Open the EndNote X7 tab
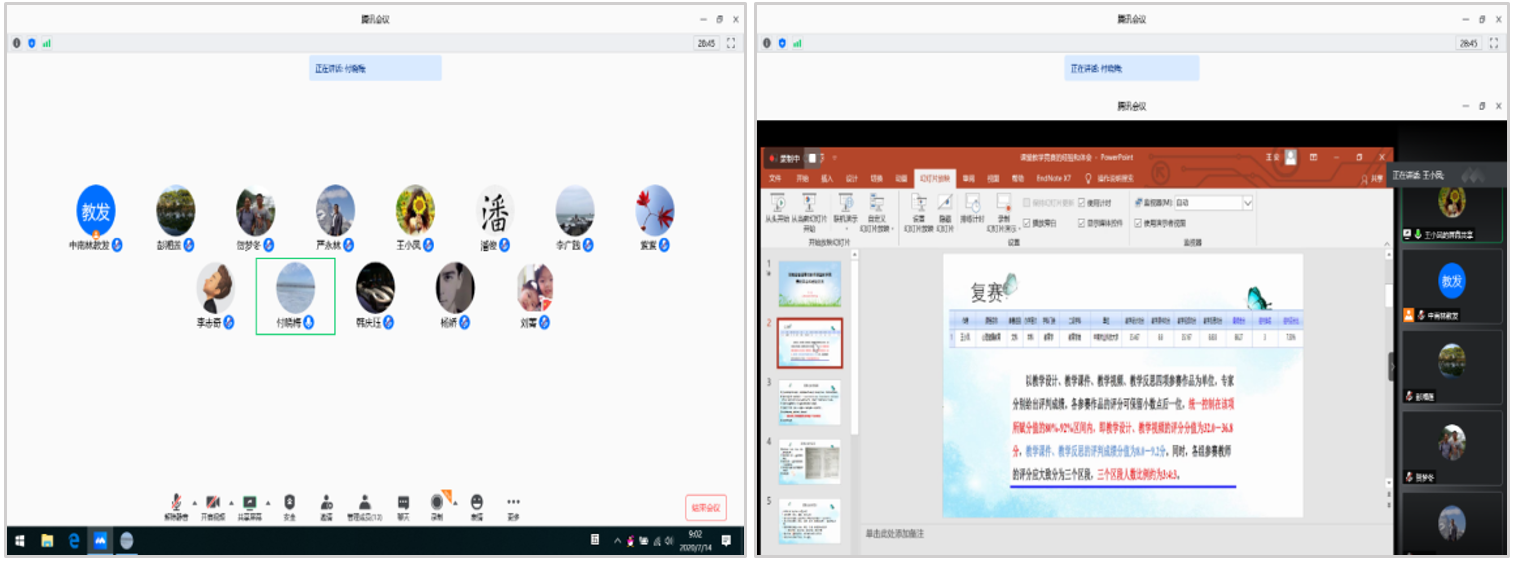 click(x=1054, y=178)
